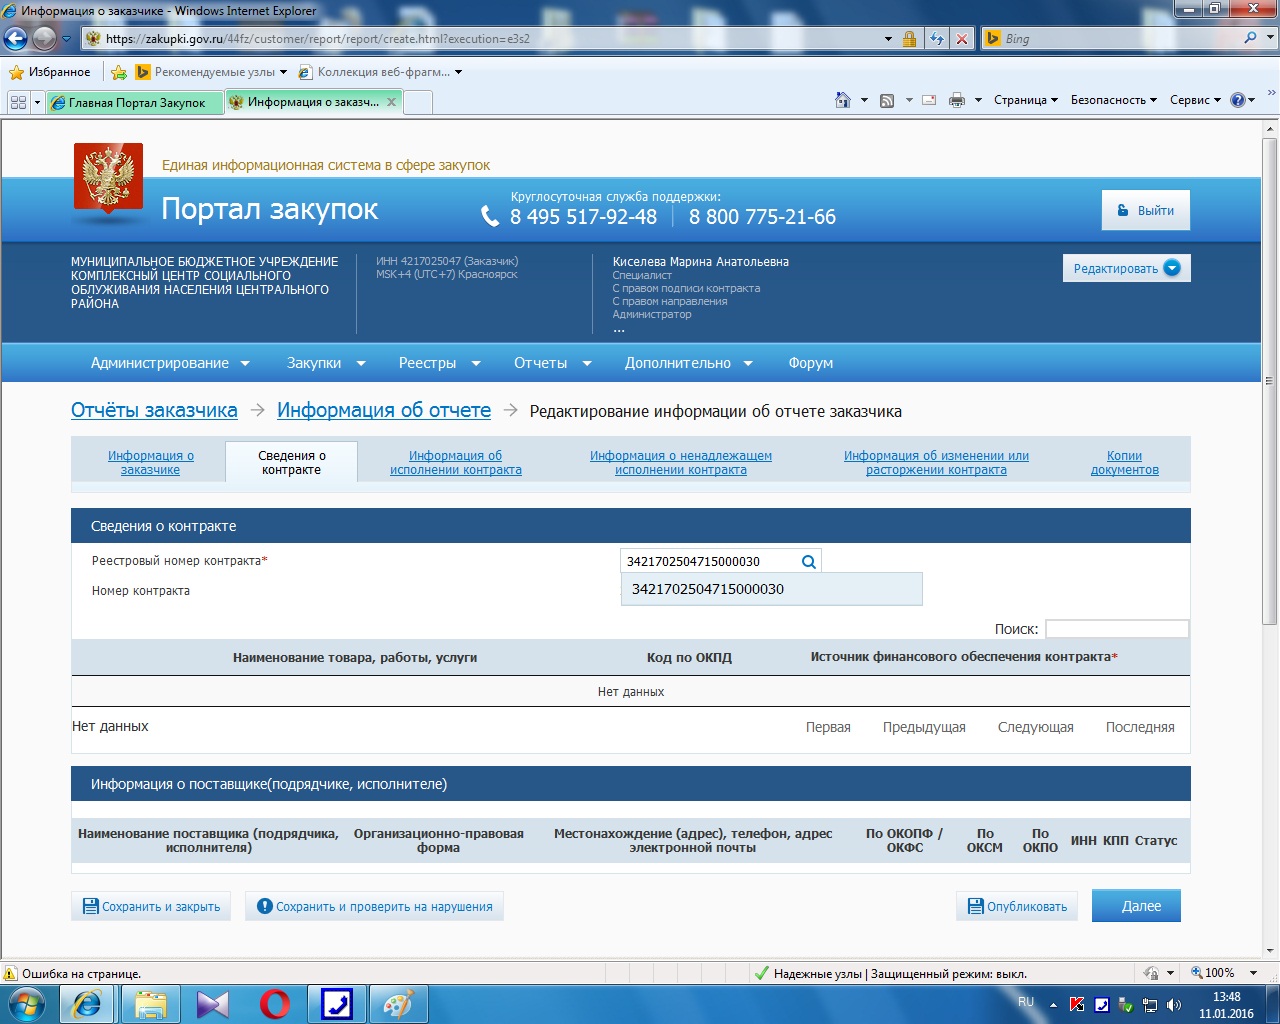1280x1024 pixels.
Task: Click the Поиск input field
Action: click(1116, 629)
